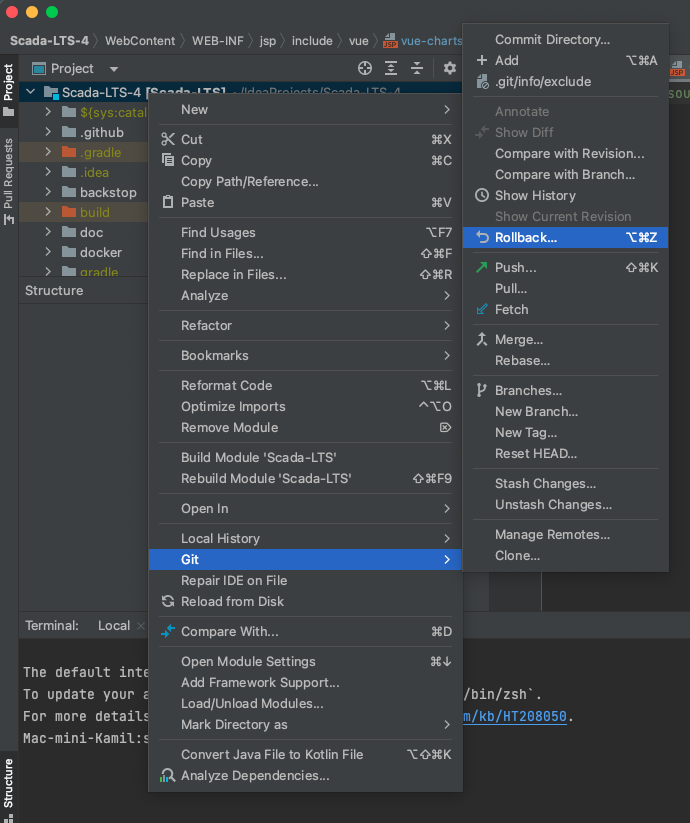Screen dimensions: 690x823
Task: Select Find Usages in context menu
Action: pyautogui.click(x=305, y=233)
